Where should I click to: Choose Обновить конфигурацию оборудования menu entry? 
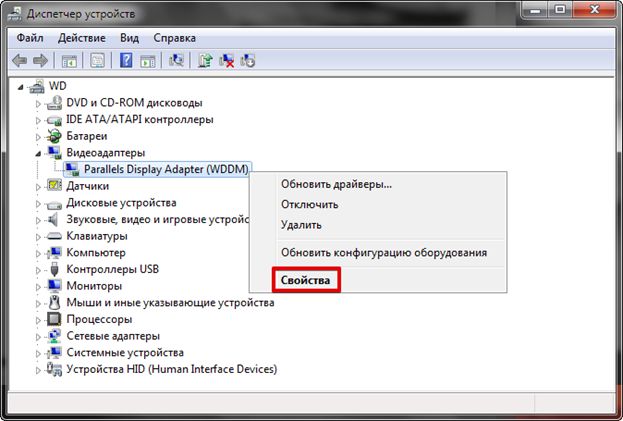tap(377, 253)
